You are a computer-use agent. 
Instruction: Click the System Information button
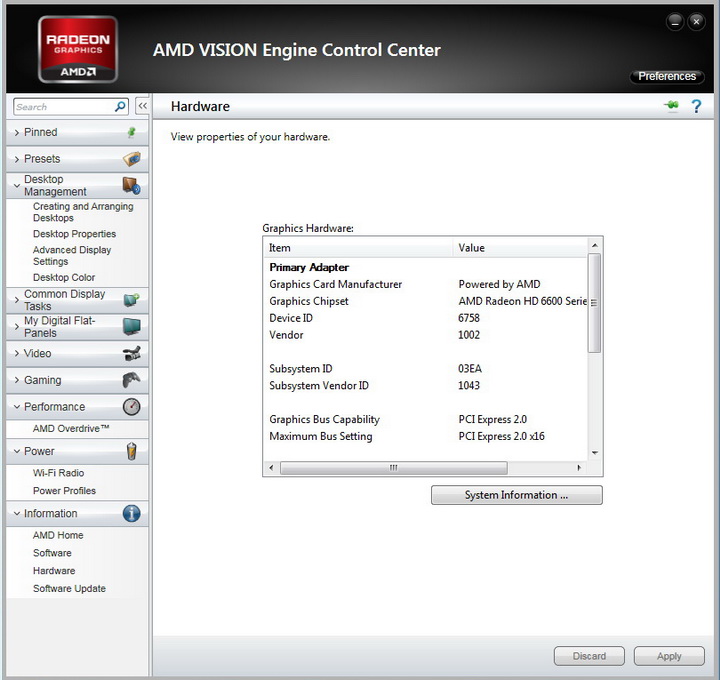pos(517,495)
